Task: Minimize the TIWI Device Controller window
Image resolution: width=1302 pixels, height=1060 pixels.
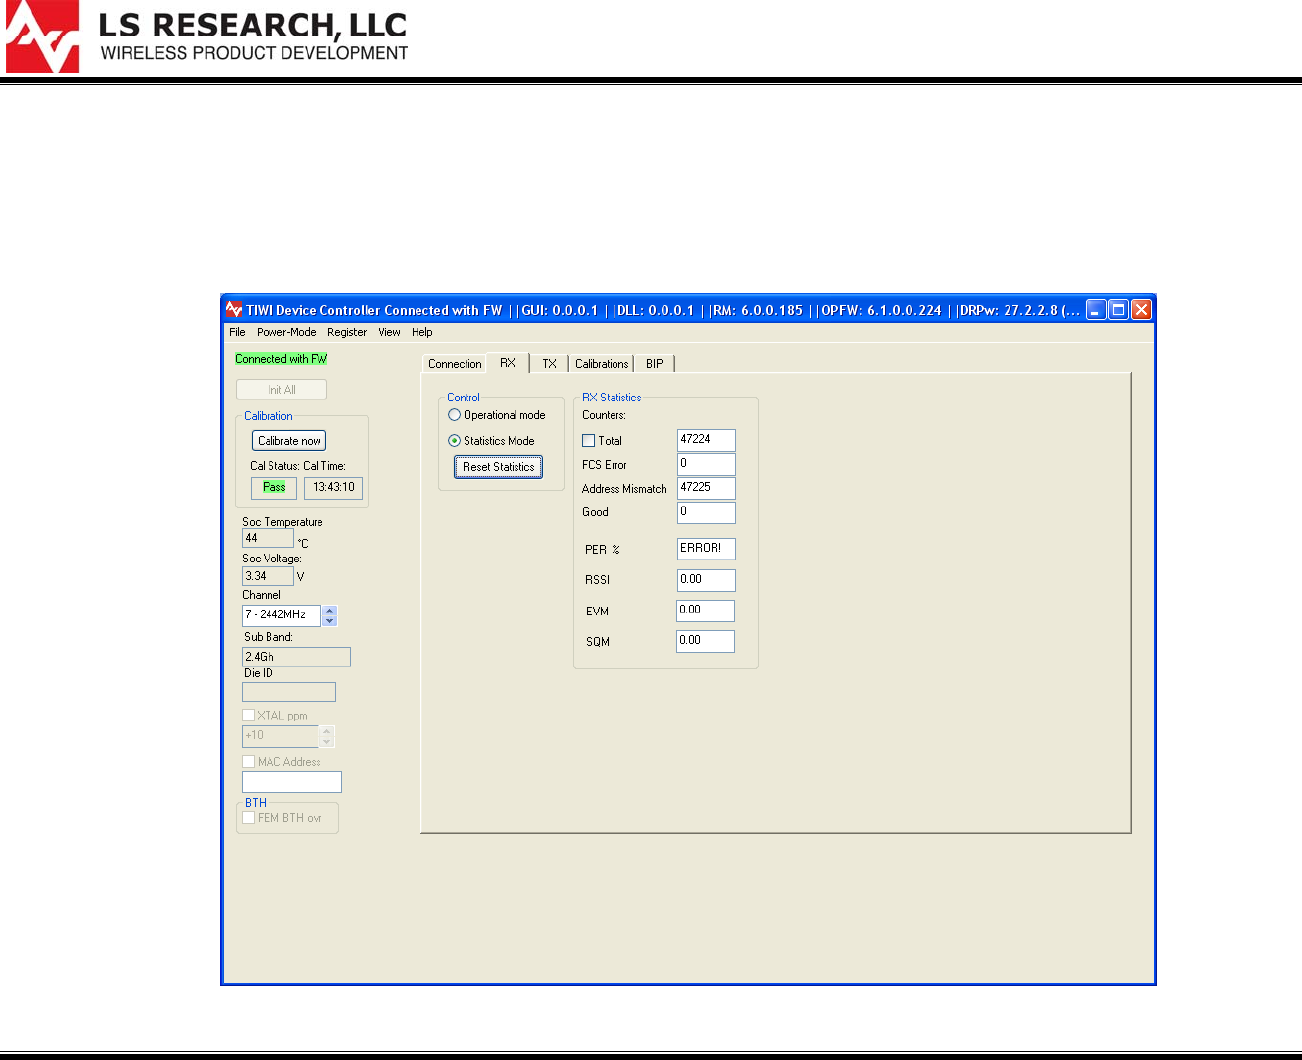Action: tap(1096, 310)
